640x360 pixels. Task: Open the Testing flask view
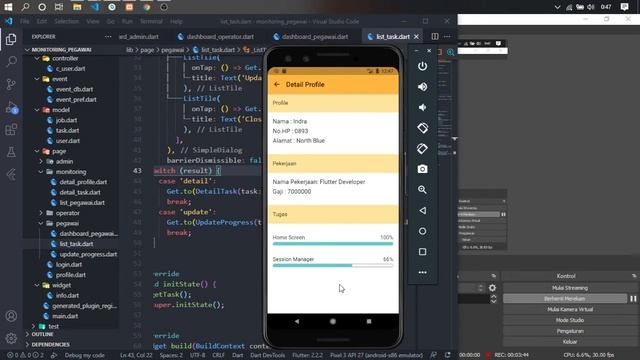11,152
